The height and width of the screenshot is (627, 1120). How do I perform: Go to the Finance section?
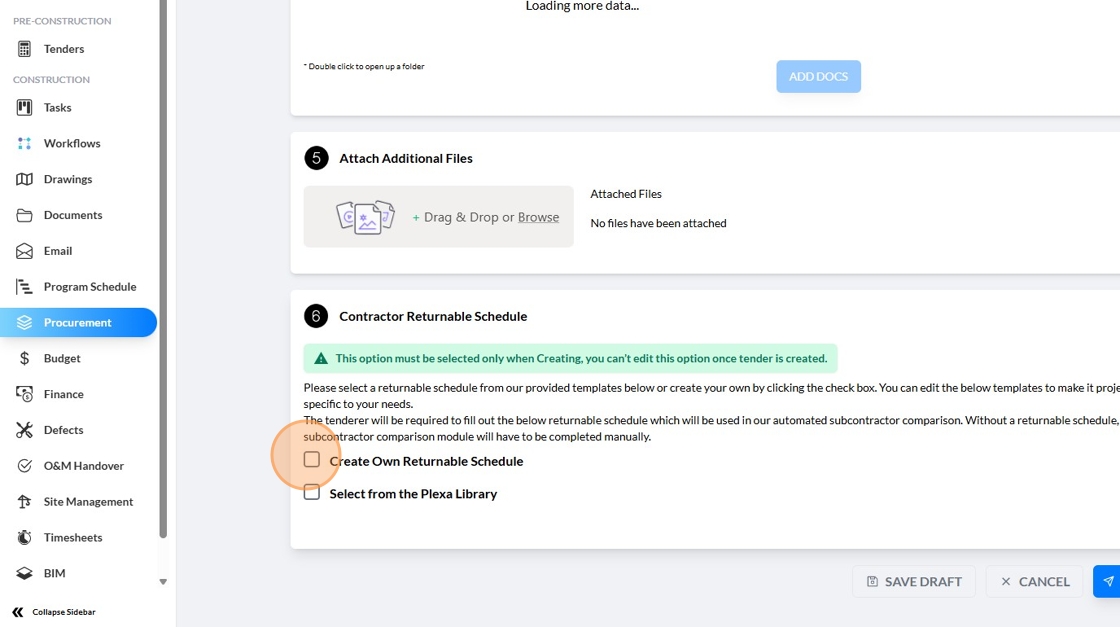coord(63,394)
